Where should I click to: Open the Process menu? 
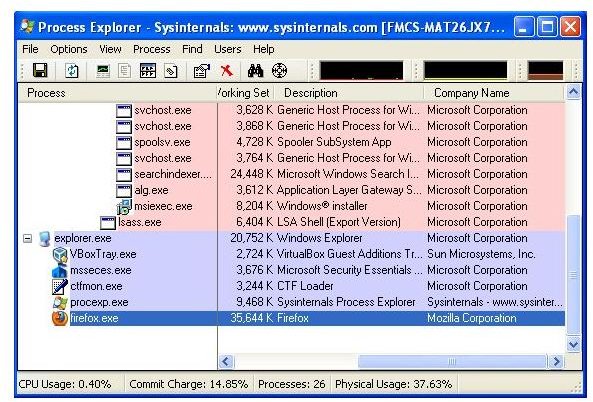[x=152, y=49]
